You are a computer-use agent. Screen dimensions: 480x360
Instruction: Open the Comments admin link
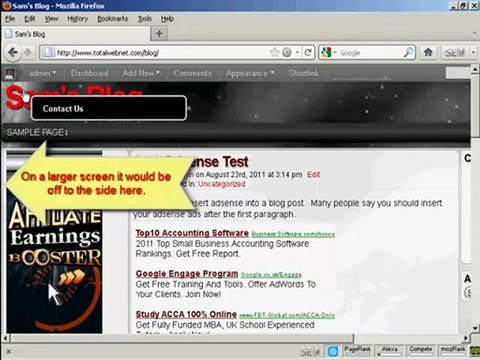(193, 73)
